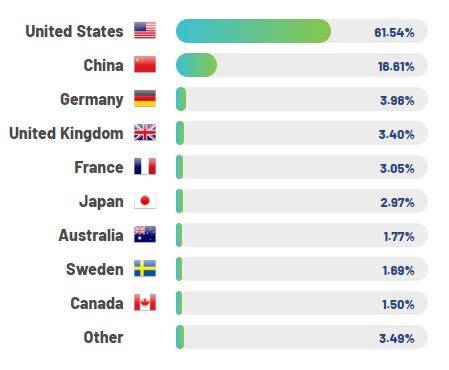This screenshot has height=370, width=449.
Task: Click the China flag icon
Action: [x=145, y=65]
